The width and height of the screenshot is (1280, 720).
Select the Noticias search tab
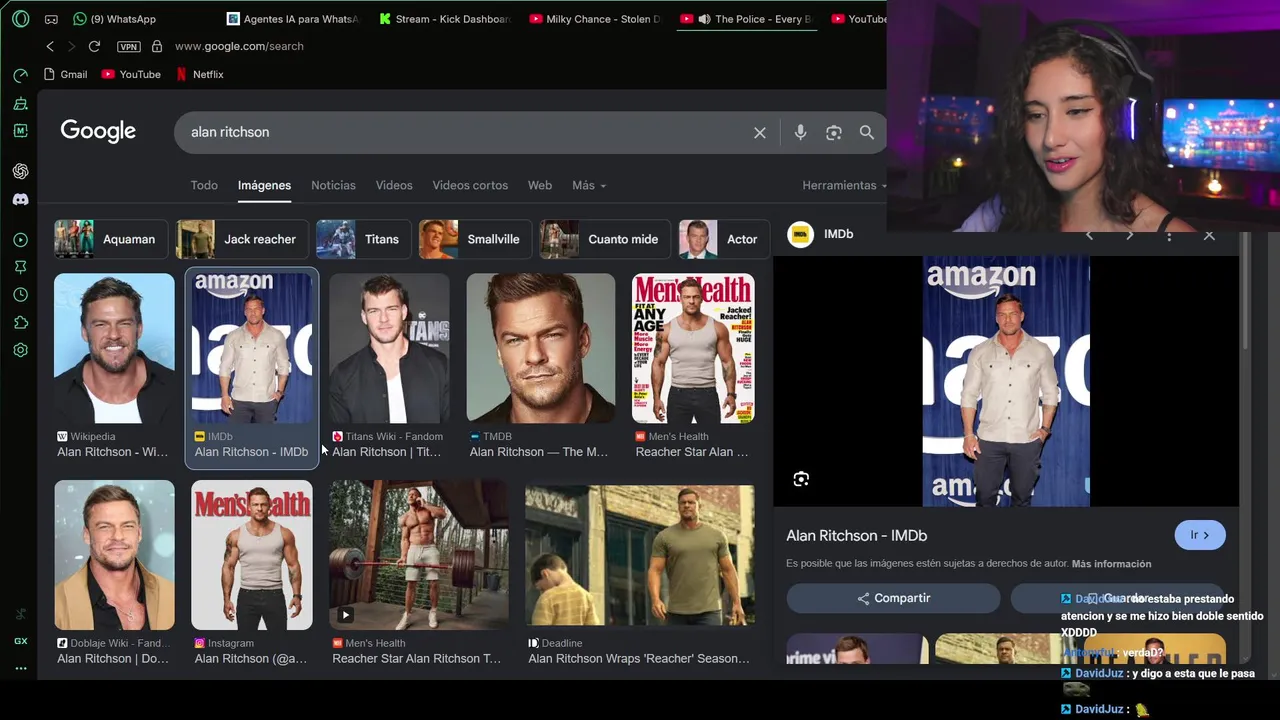(333, 185)
